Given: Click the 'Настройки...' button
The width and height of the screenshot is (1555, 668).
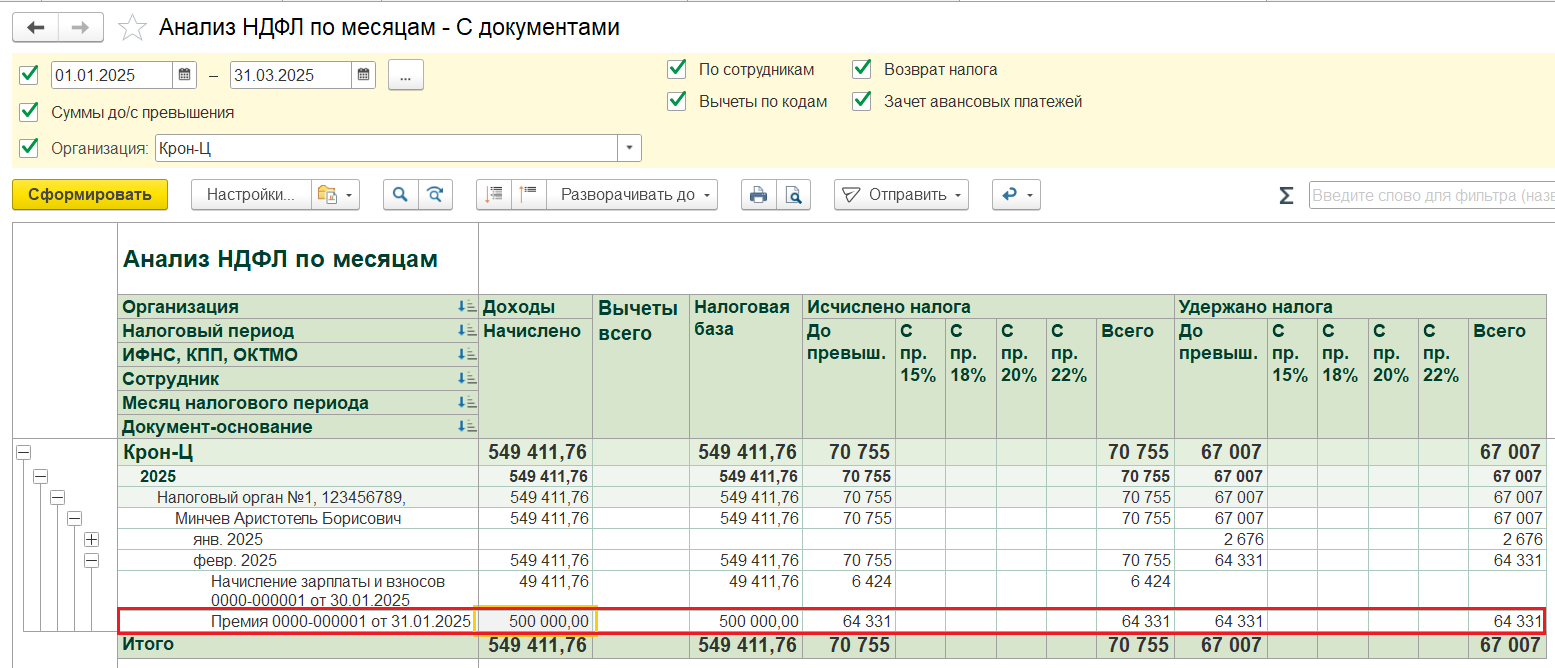Looking at the screenshot, I should [250, 195].
